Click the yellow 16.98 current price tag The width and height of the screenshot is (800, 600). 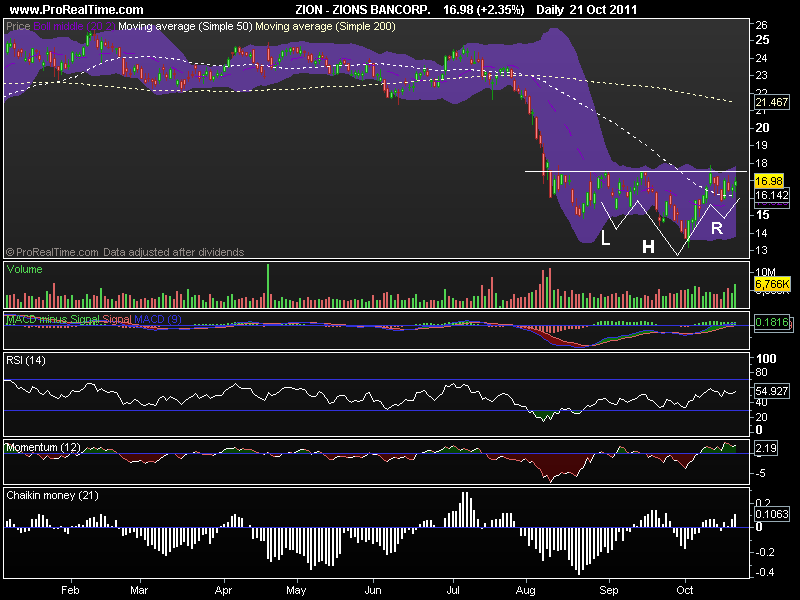[769, 181]
